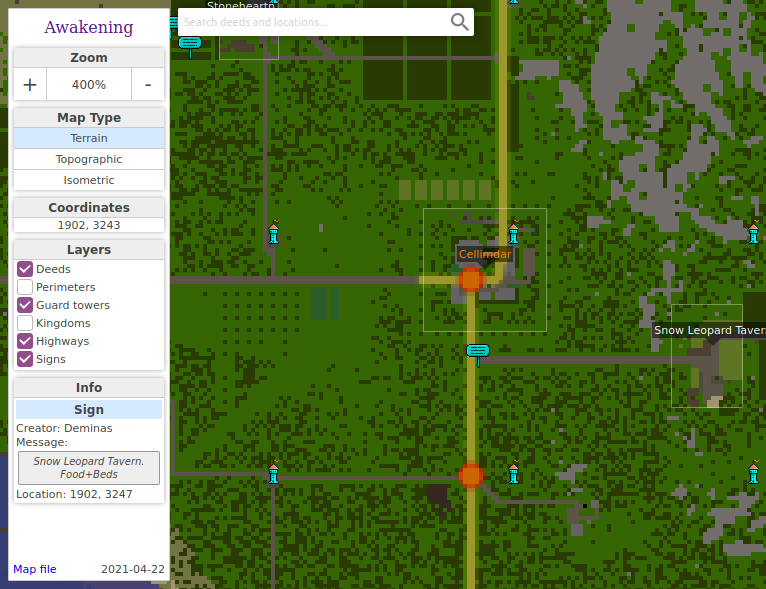The width and height of the screenshot is (766, 589).
Task: Zoom out with the minus button
Action: (148, 84)
